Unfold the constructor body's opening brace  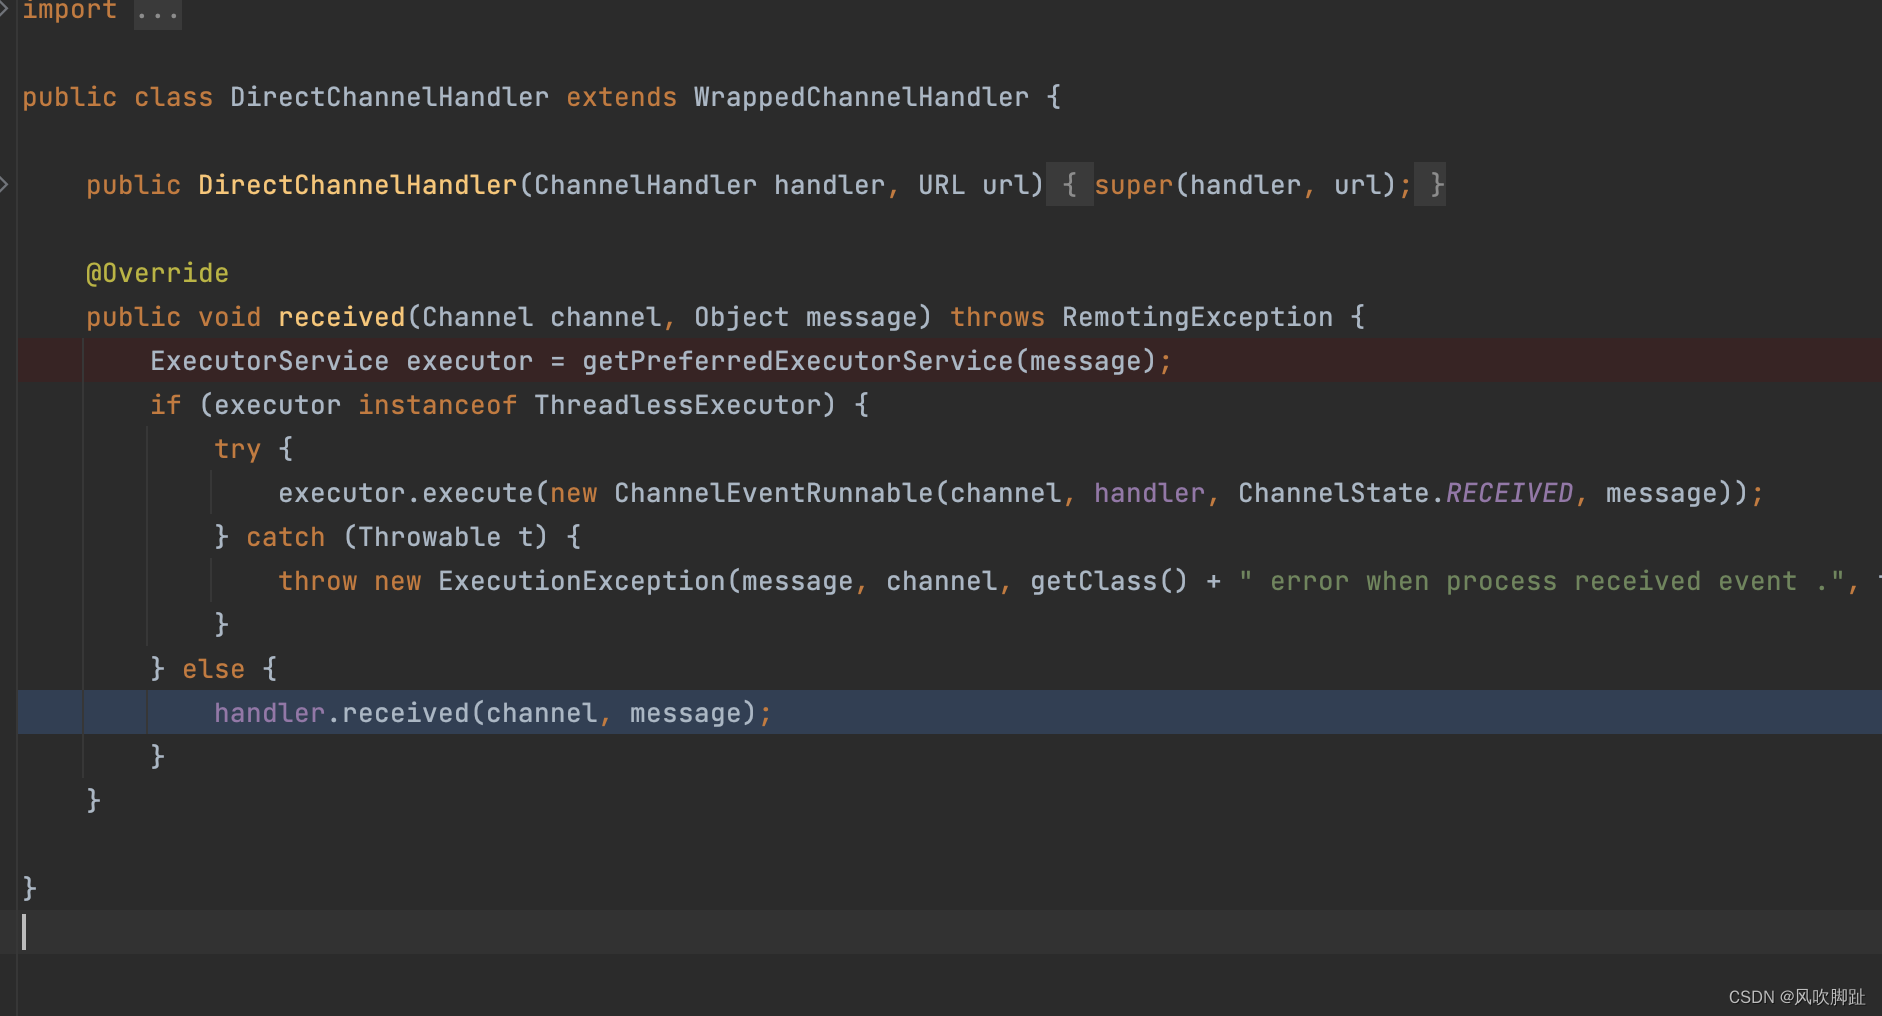[x=1070, y=185]
